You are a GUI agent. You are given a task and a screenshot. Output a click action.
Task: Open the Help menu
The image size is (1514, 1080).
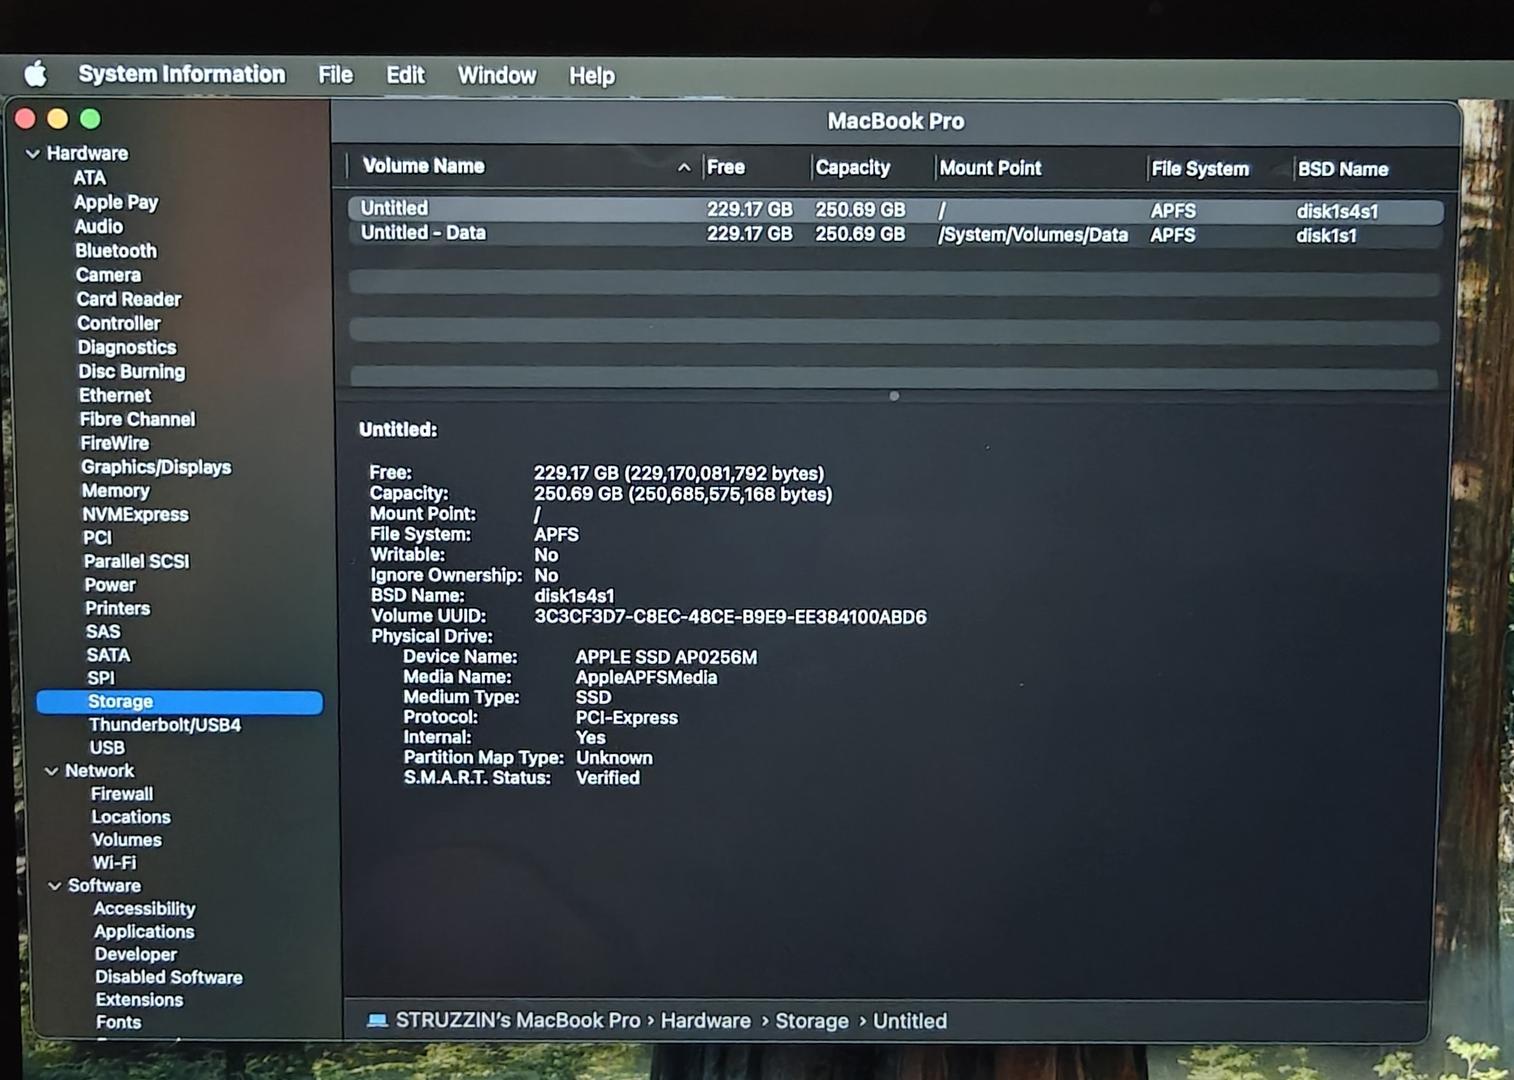(591, 76)
